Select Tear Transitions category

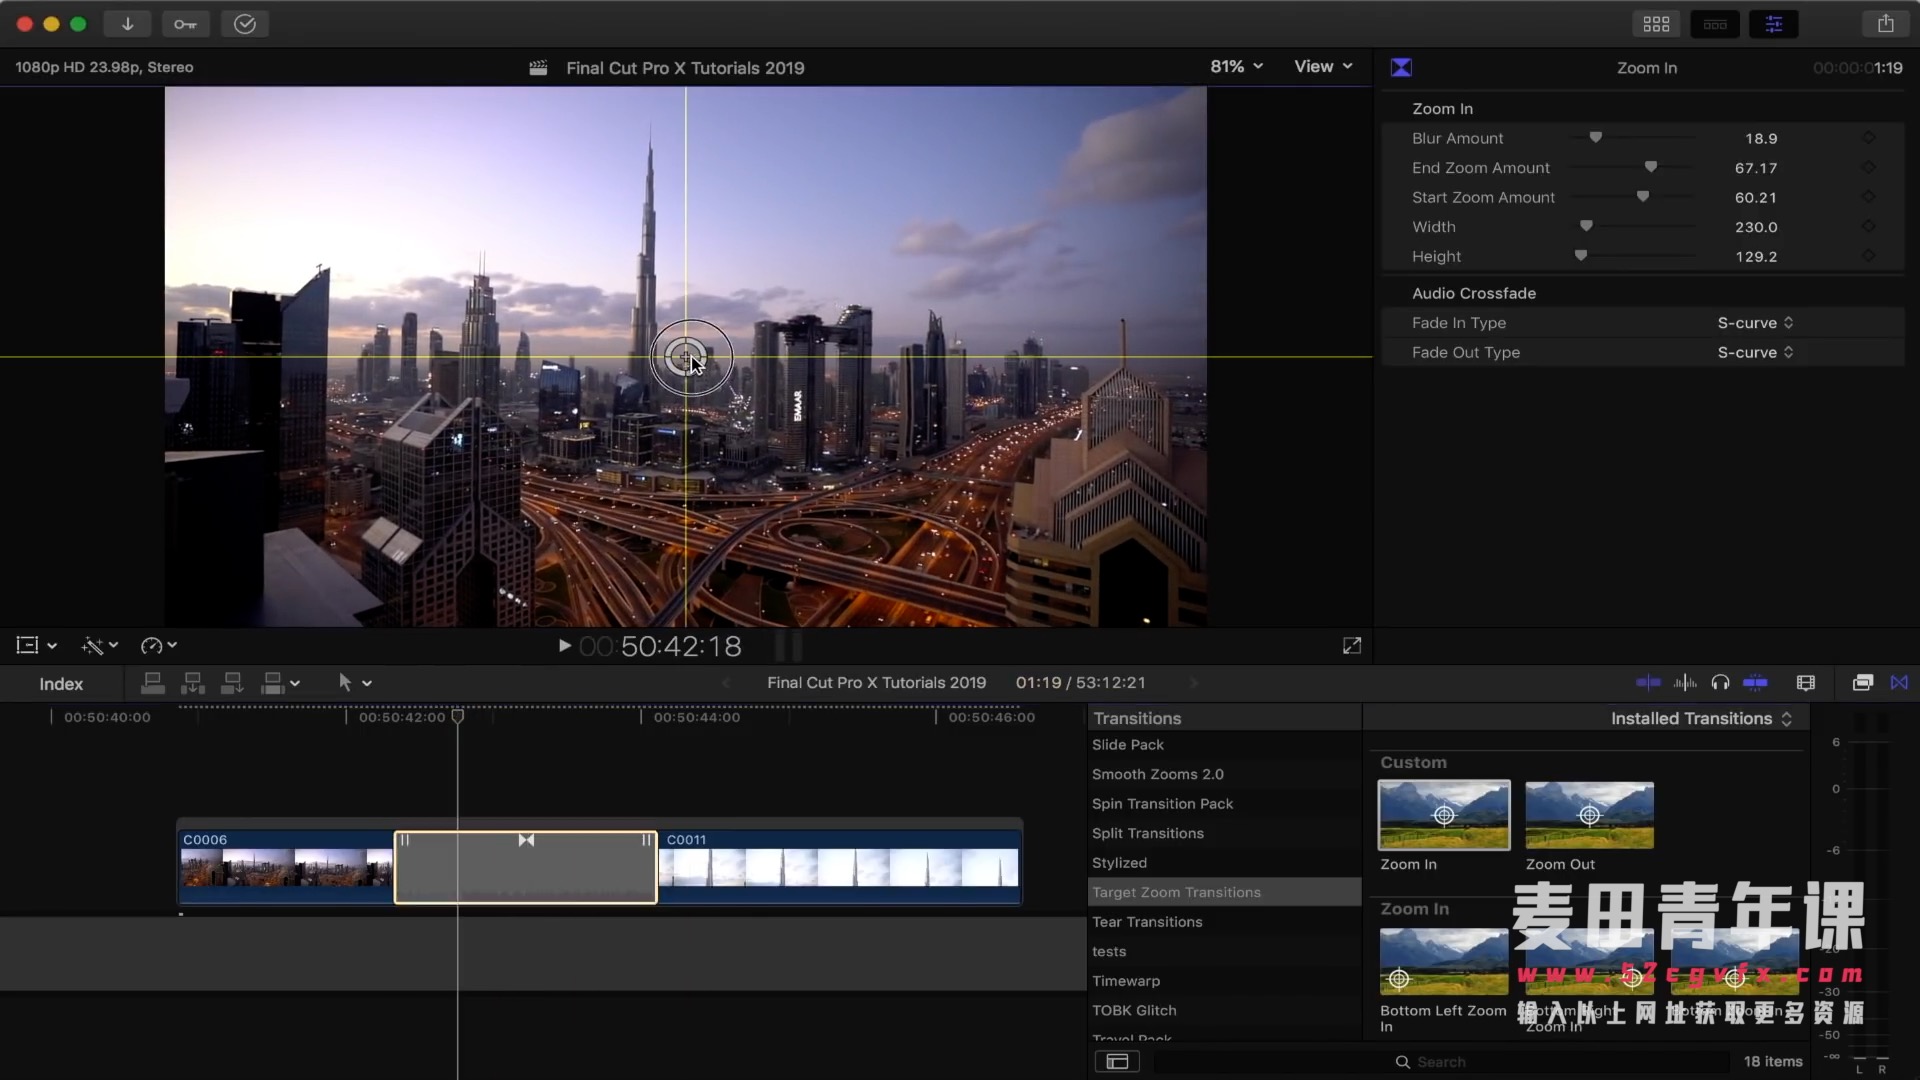coord(1147,922)
